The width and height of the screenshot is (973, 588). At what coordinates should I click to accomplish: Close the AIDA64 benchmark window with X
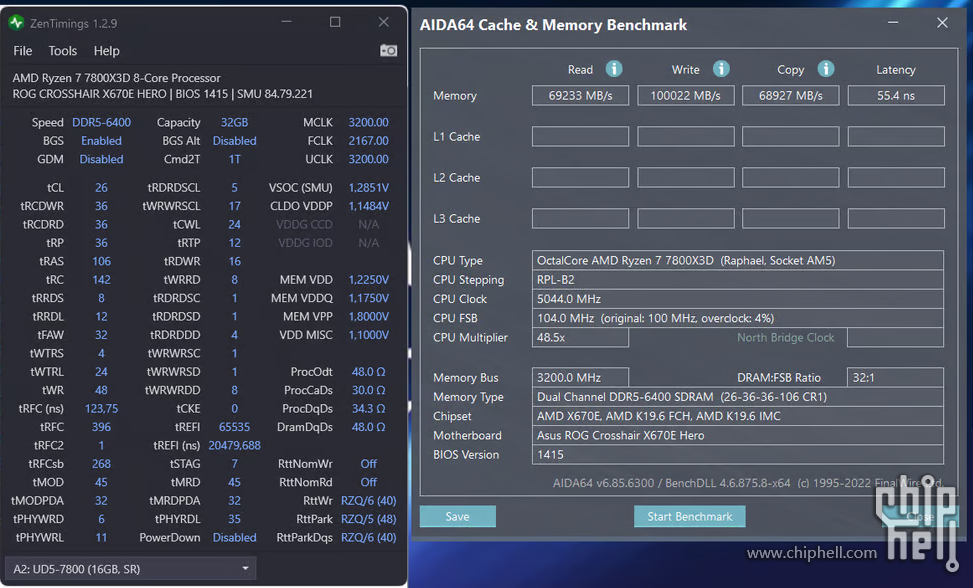click(x=942, y=23)
